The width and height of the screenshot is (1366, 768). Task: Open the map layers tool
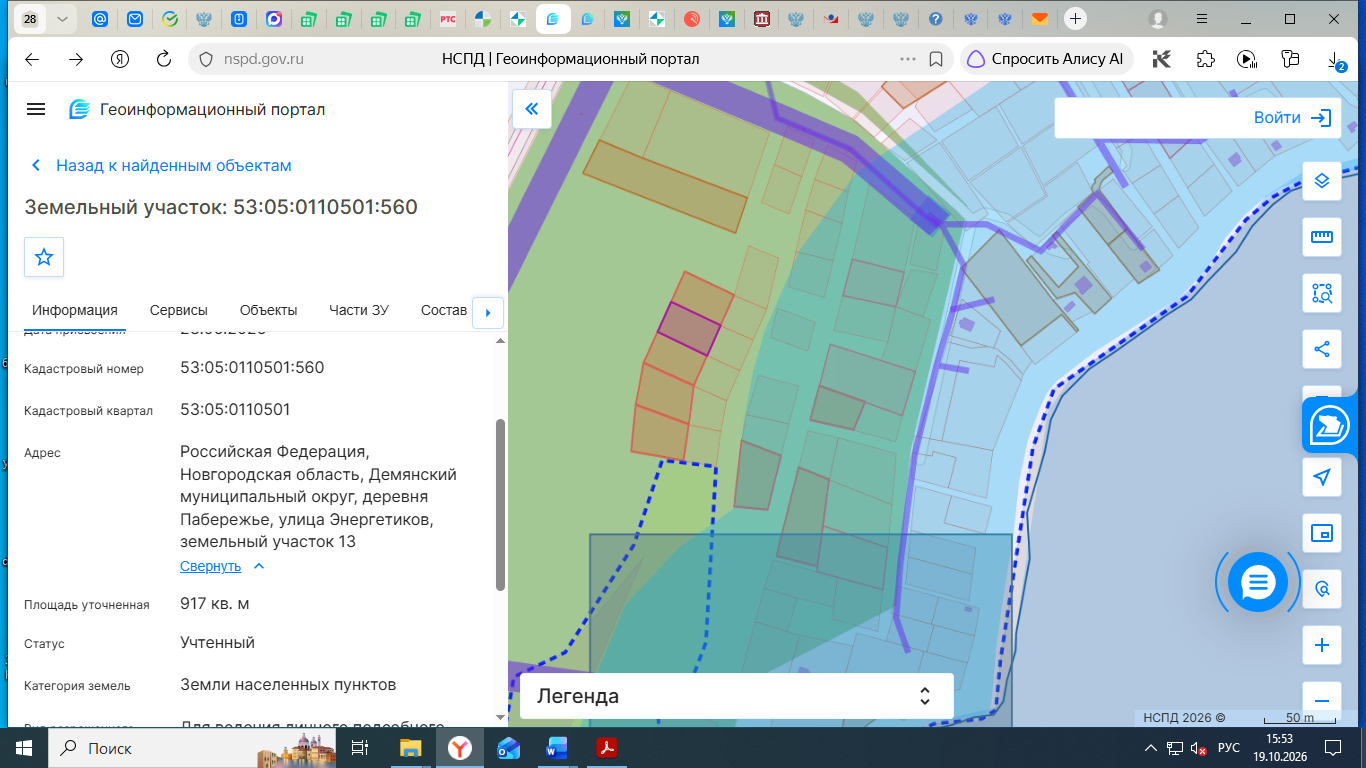[x=1322, y=181]
